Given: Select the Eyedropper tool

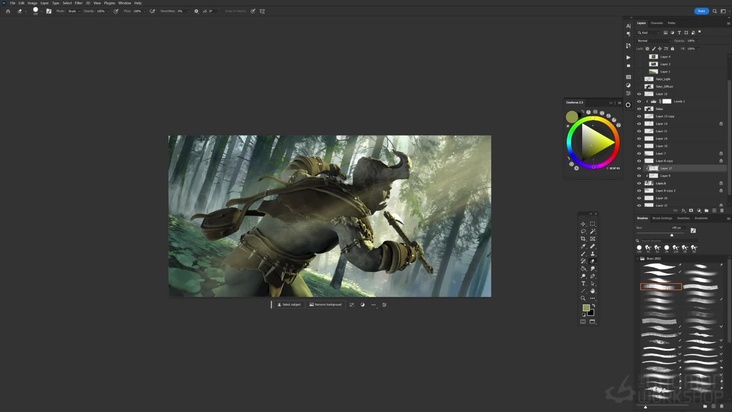Looking at the screenshot, I should 583,246.
